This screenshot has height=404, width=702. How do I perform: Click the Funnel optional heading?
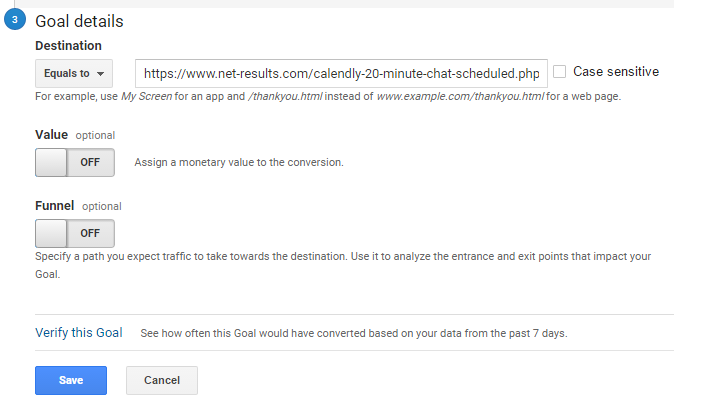pos(78,206)
